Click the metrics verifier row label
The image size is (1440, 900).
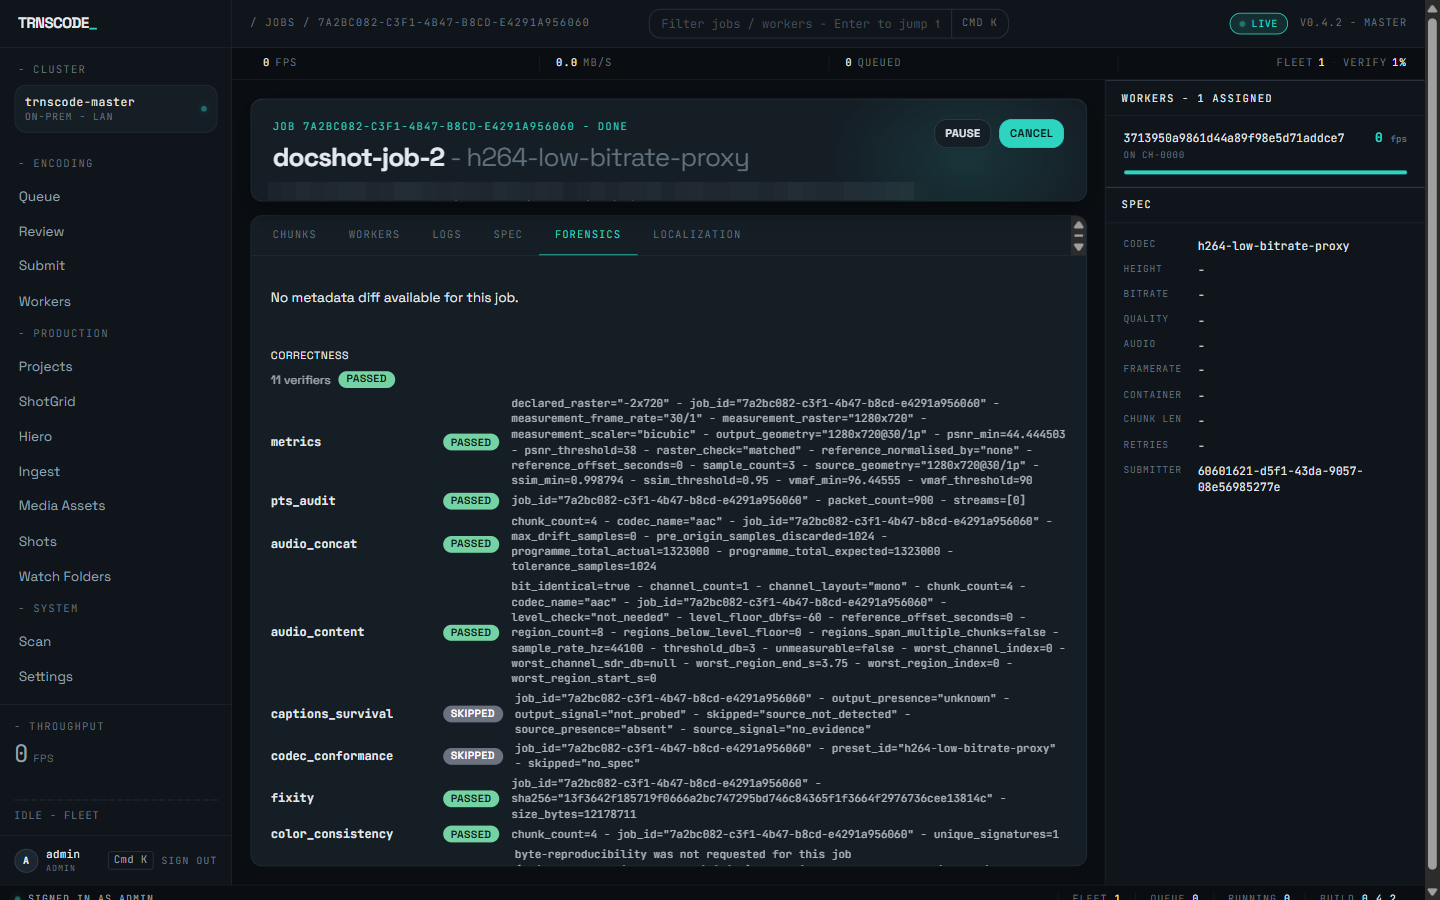pyautogui.click(x=296, y=442)
